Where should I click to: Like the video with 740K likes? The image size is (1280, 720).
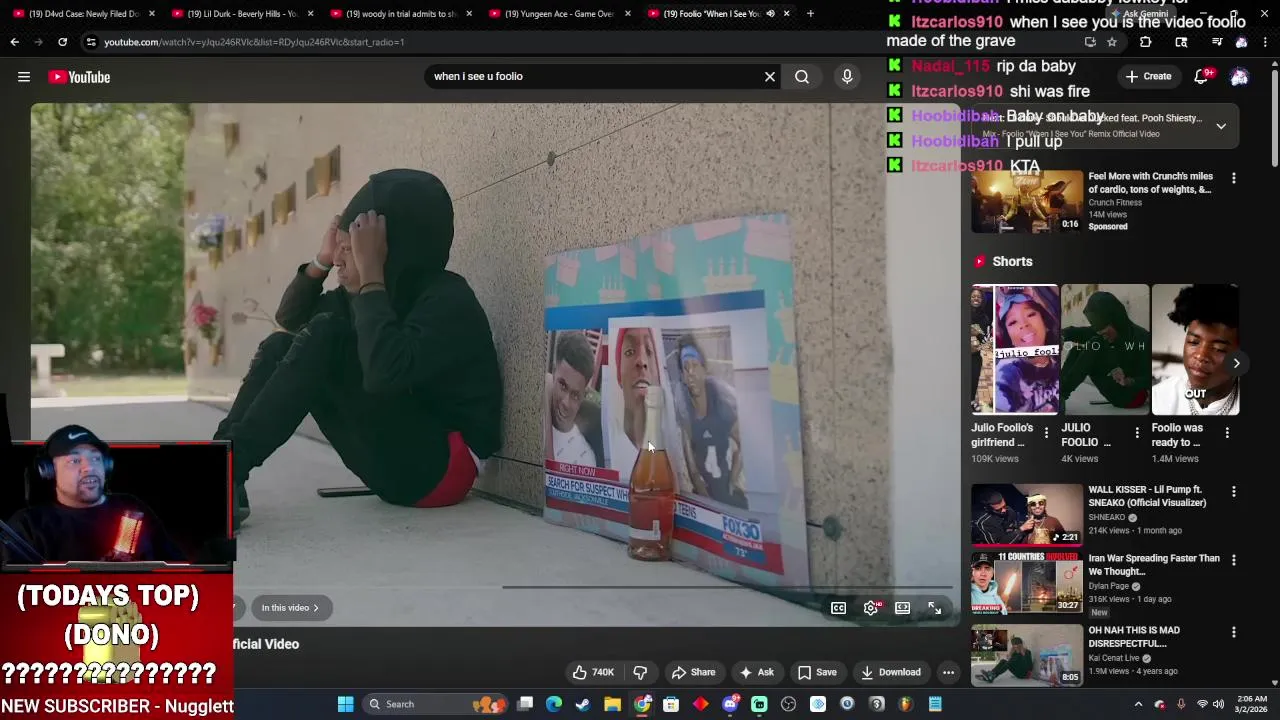(593, 672)
